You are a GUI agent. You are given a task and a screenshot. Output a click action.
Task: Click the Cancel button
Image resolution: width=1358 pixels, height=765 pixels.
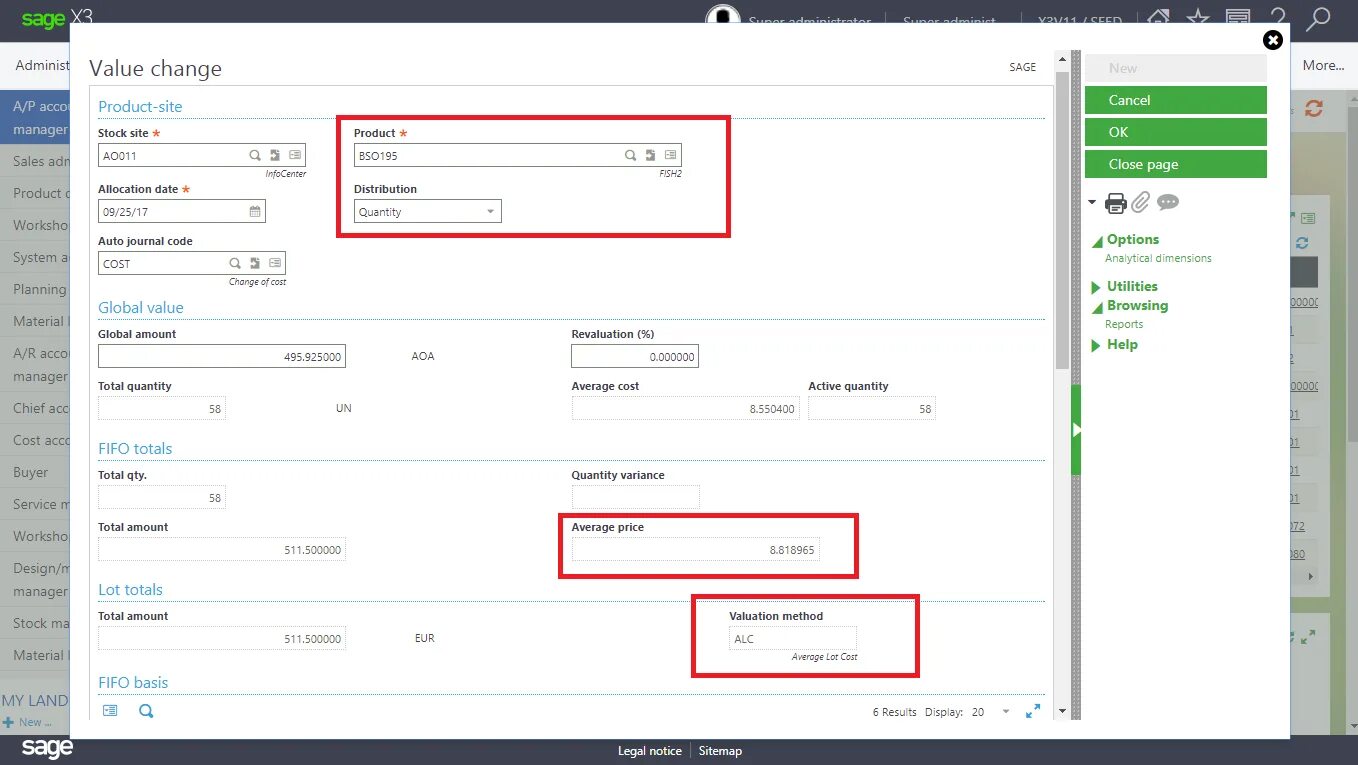point(1176,100)
